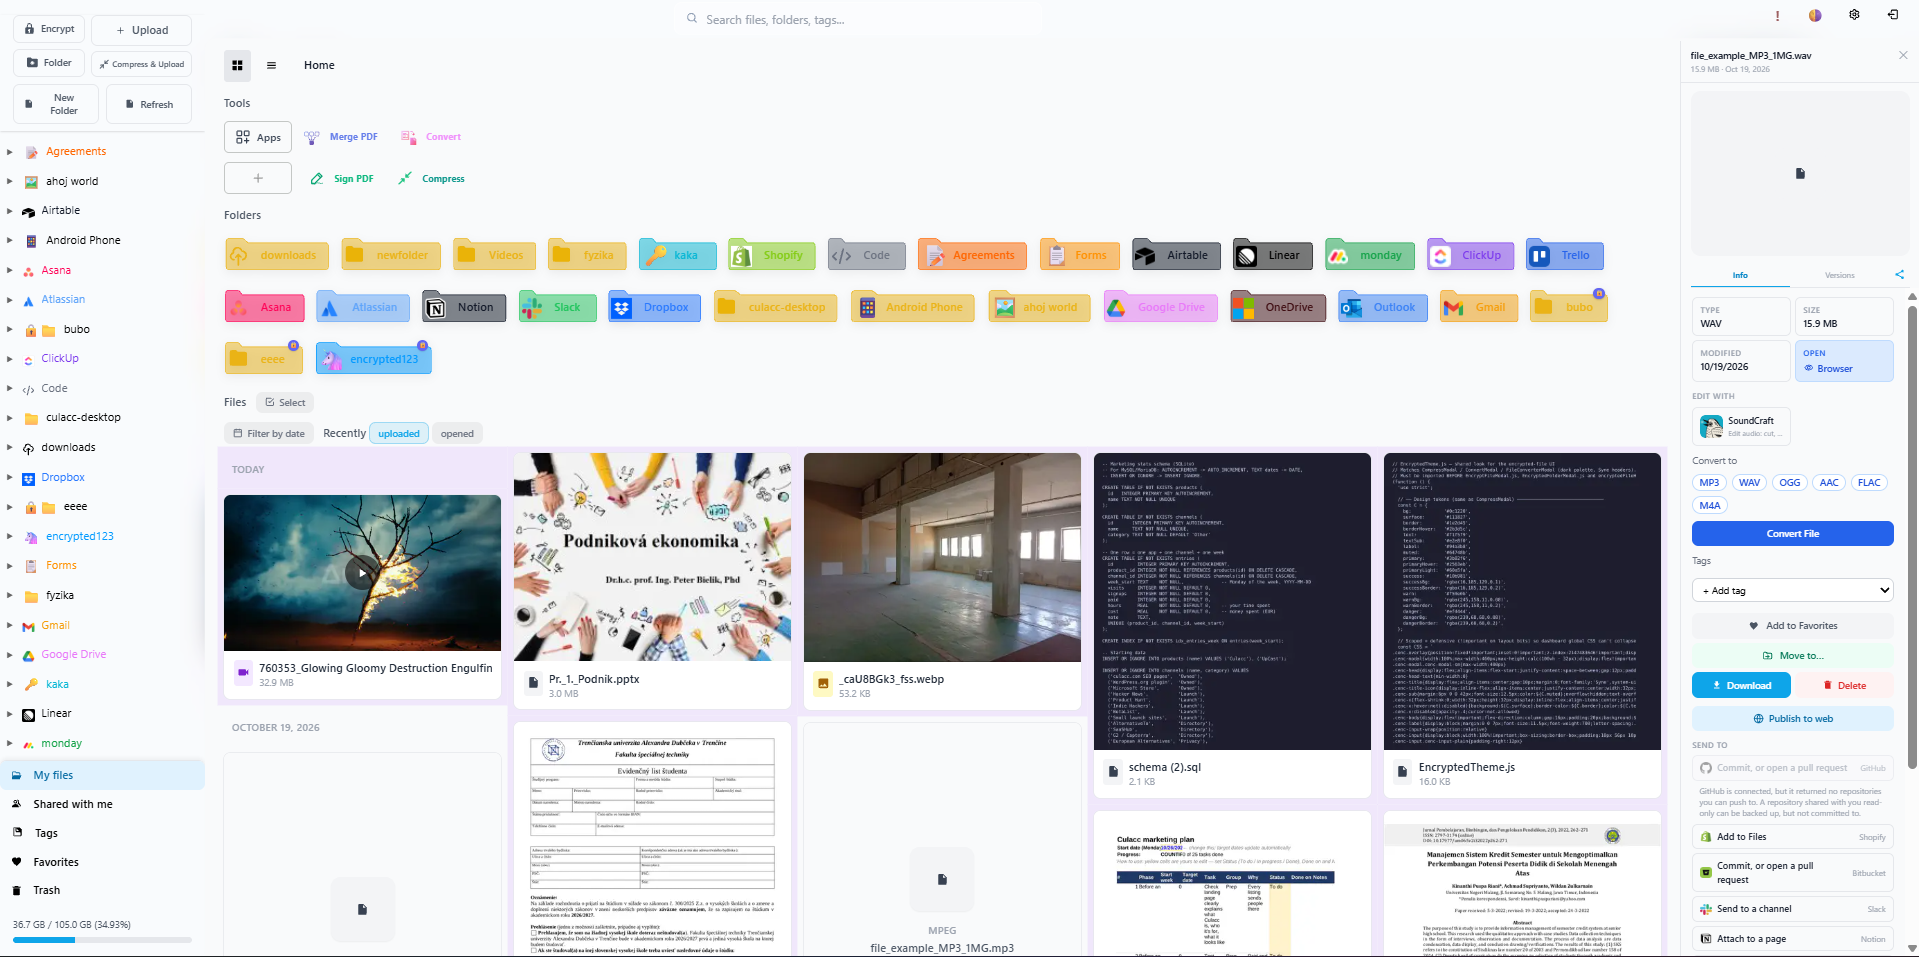Viewport: 1919px width, 957px height.
Task: Open SoundCraft editor app
Action: (x=1741, y=426)
